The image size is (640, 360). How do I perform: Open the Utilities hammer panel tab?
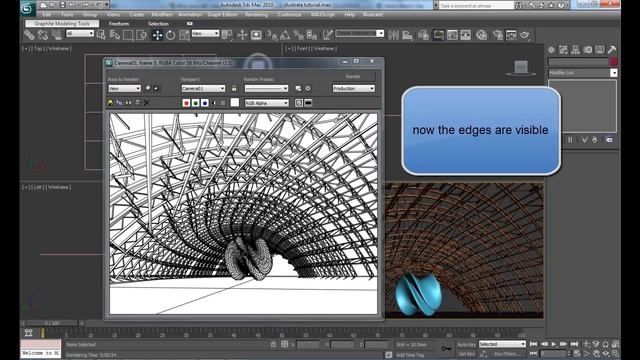[x=611, y=50]
